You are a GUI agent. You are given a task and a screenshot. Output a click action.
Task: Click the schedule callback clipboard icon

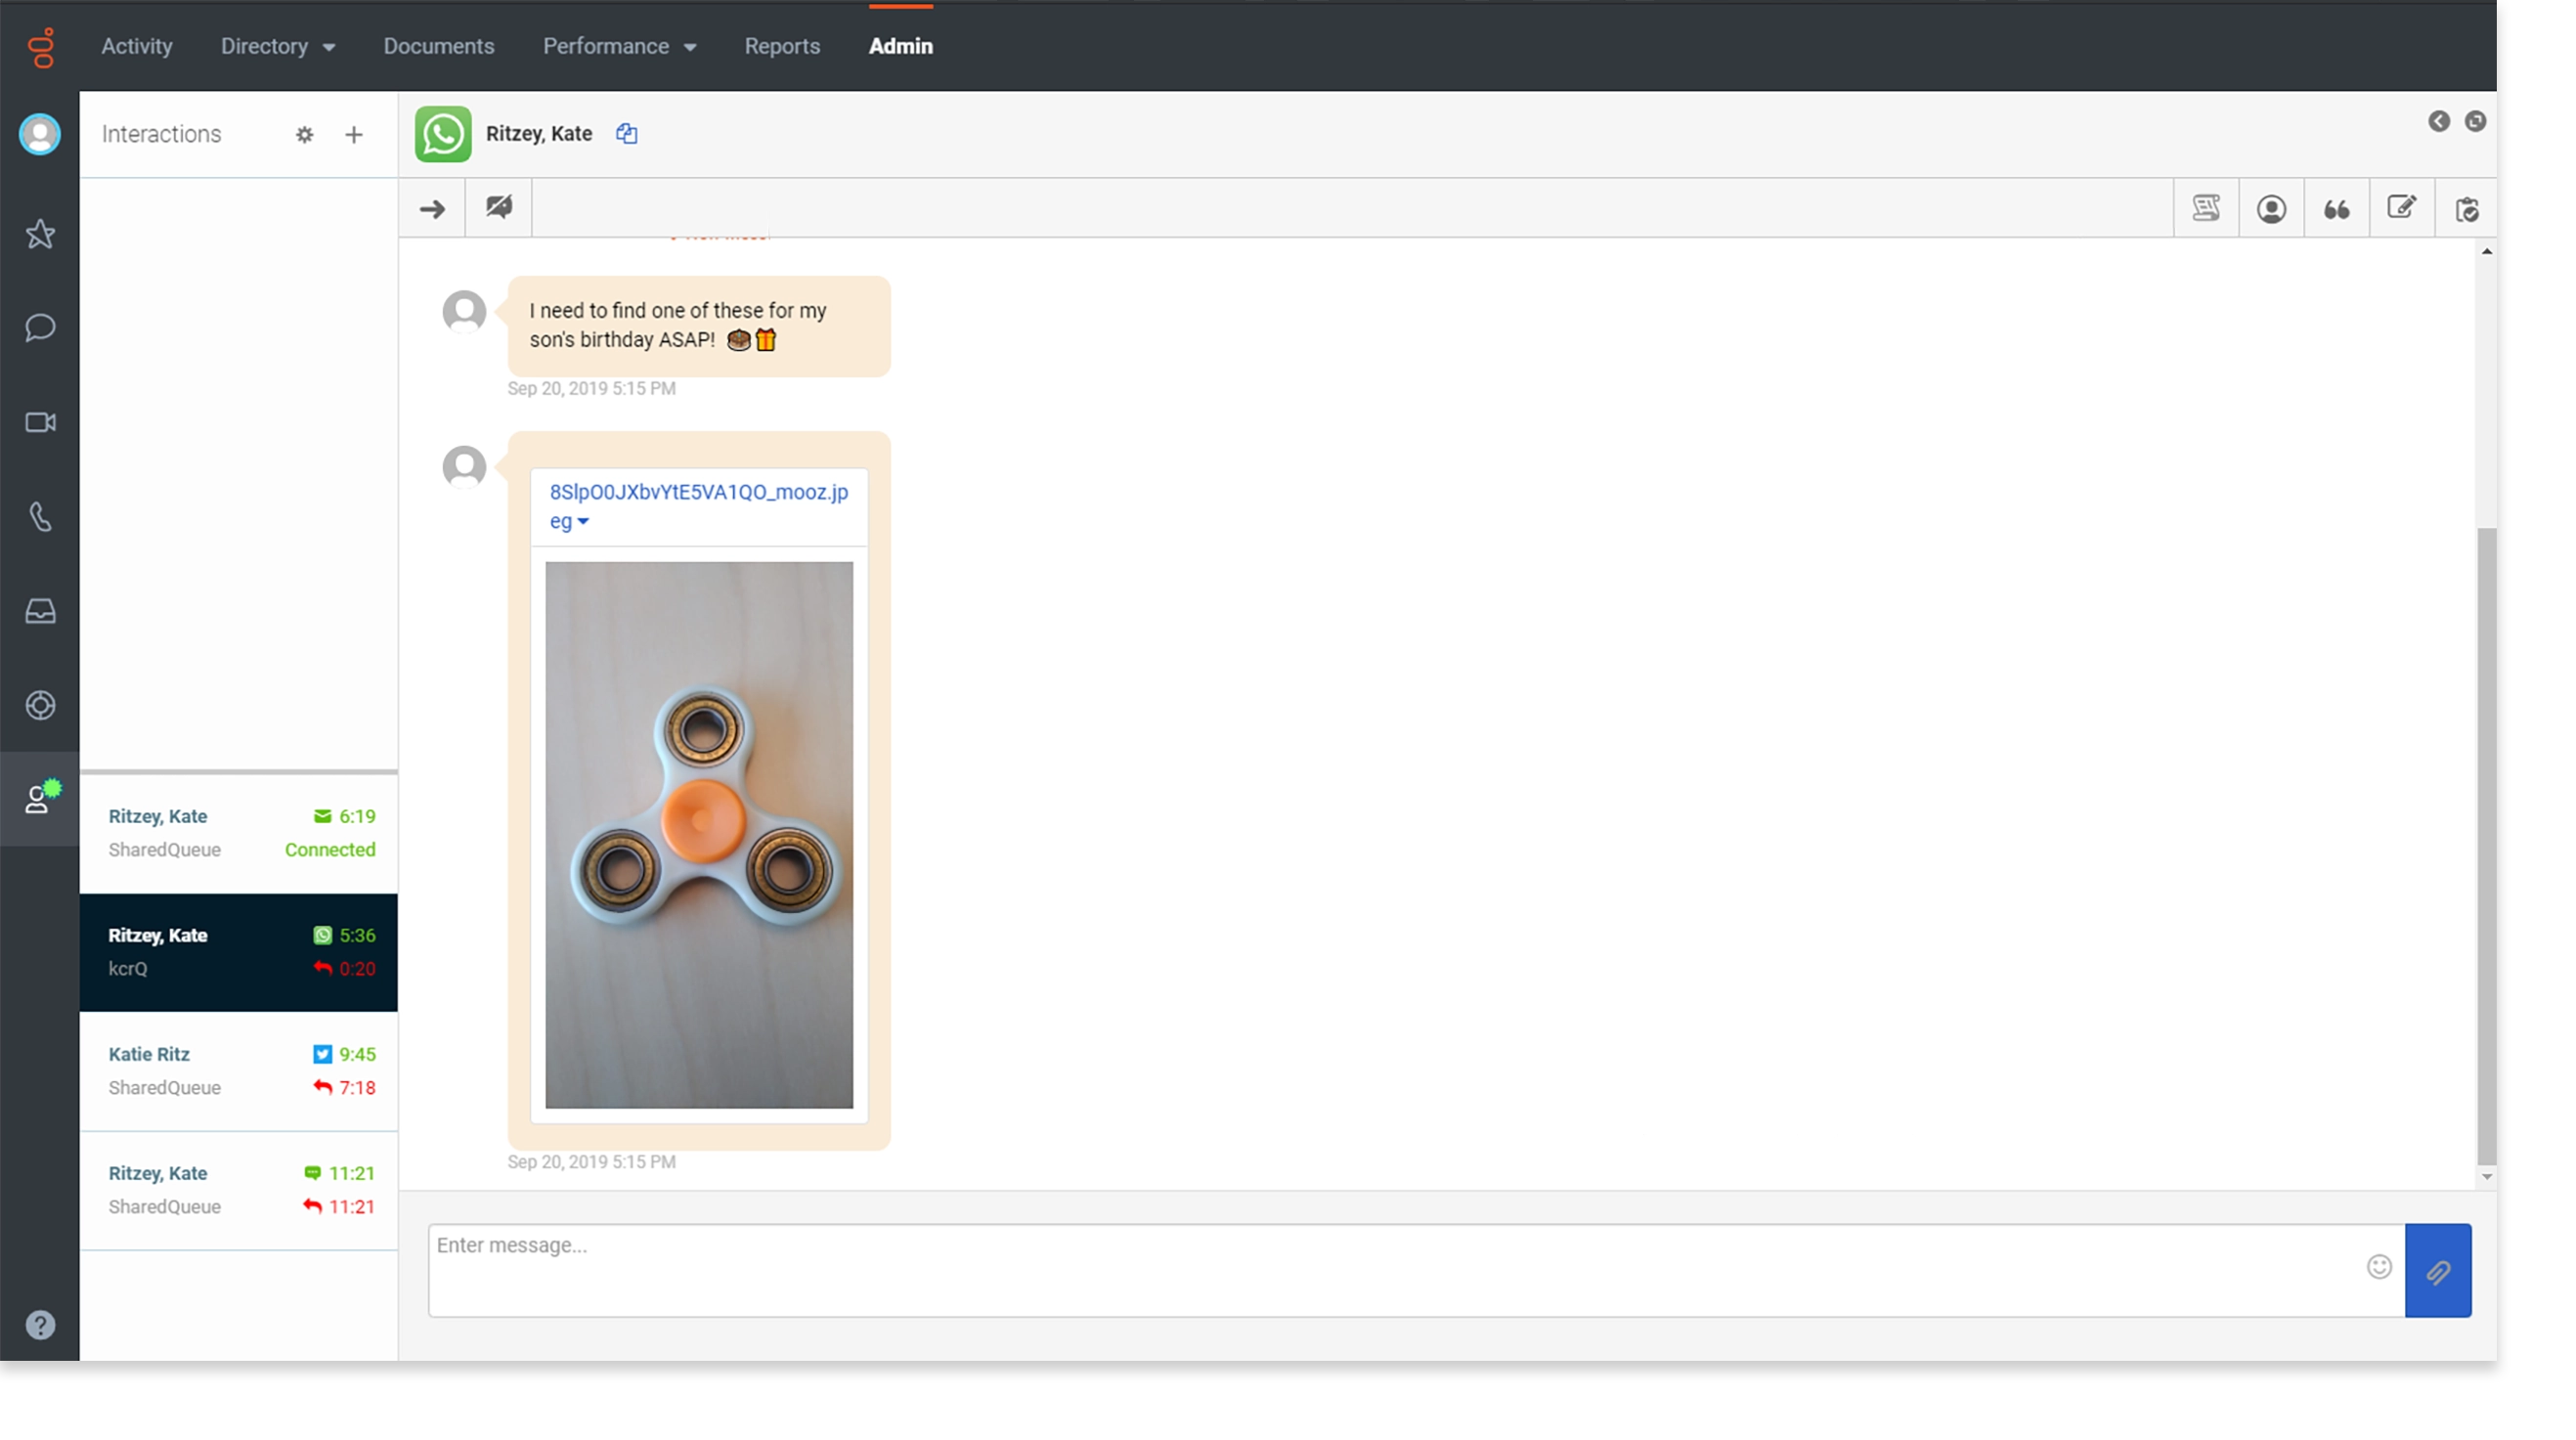(2469, 208)
